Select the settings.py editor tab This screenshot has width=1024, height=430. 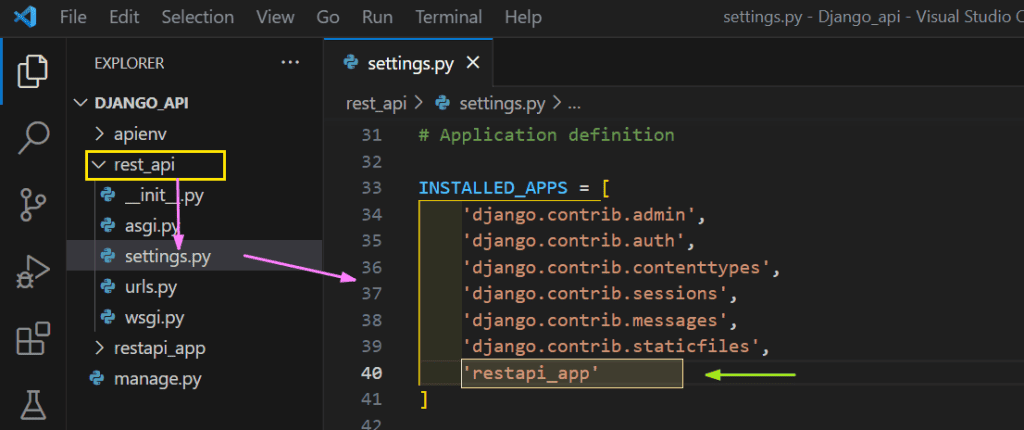pos(409,63)
